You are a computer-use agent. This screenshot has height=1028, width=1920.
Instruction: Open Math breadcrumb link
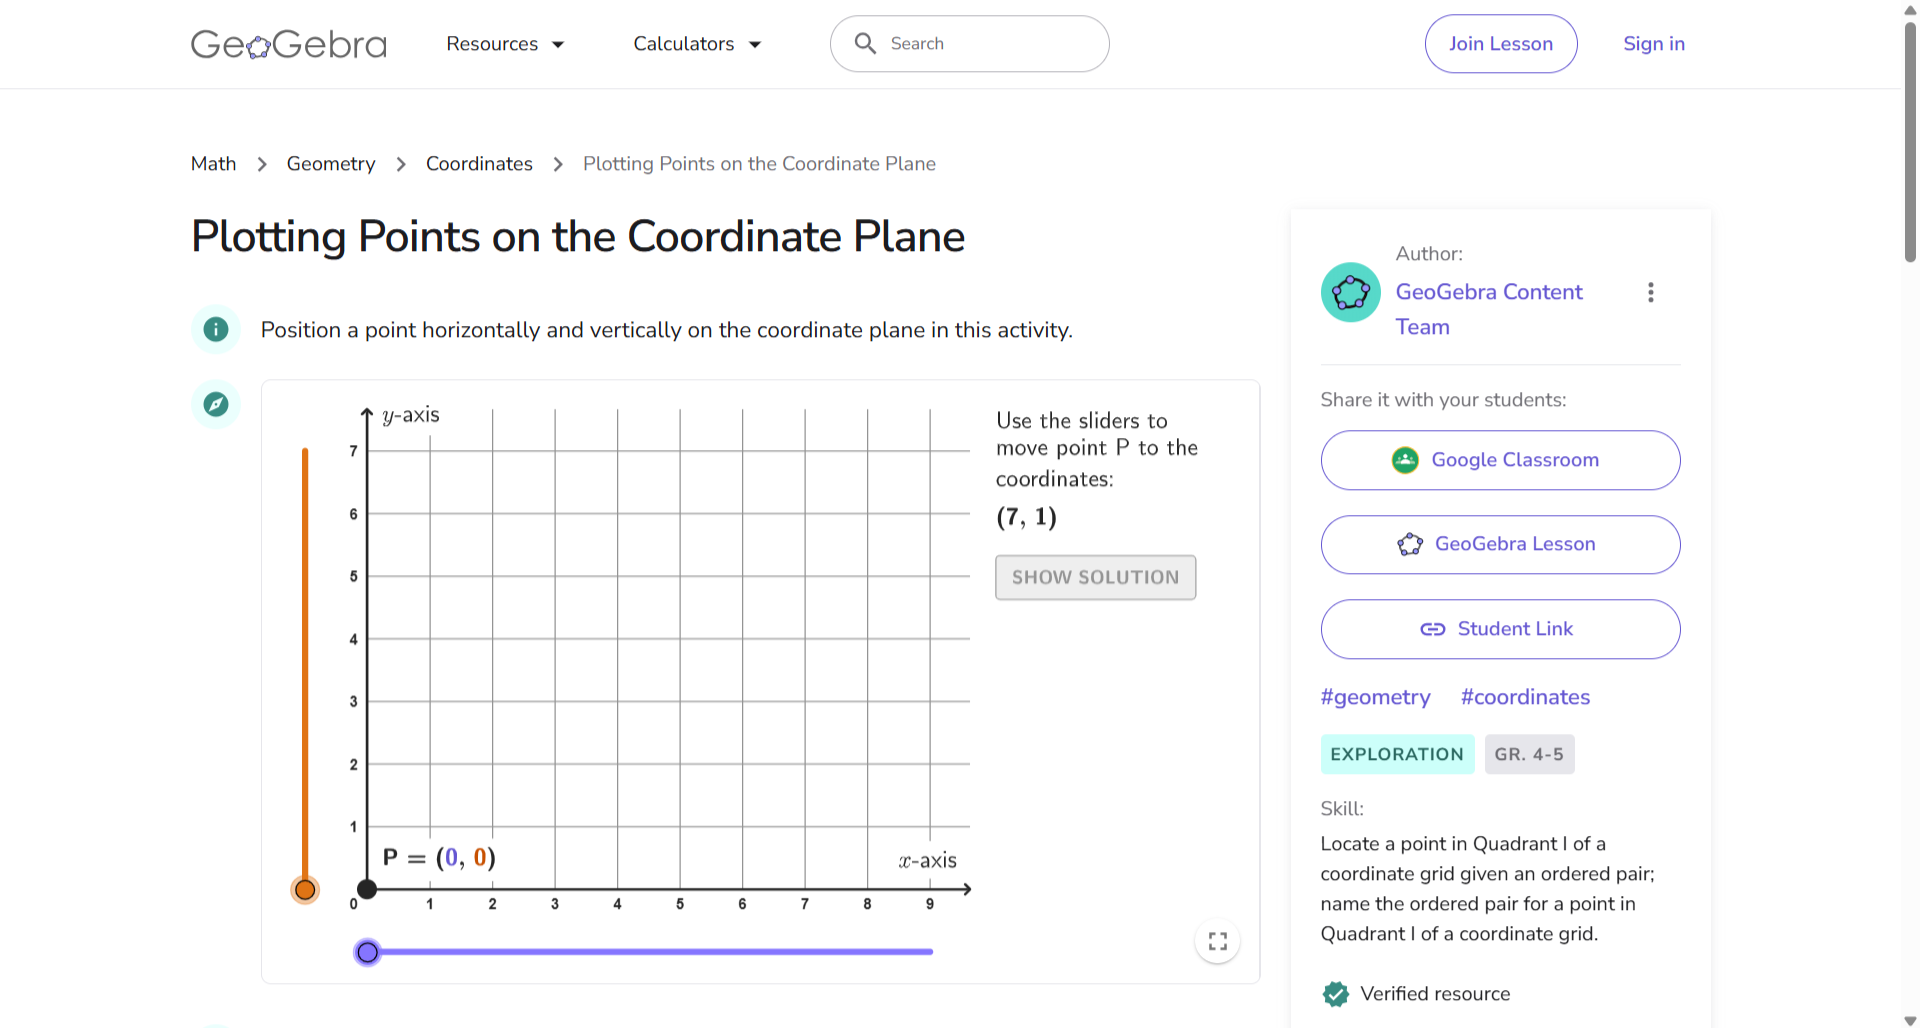213,164
